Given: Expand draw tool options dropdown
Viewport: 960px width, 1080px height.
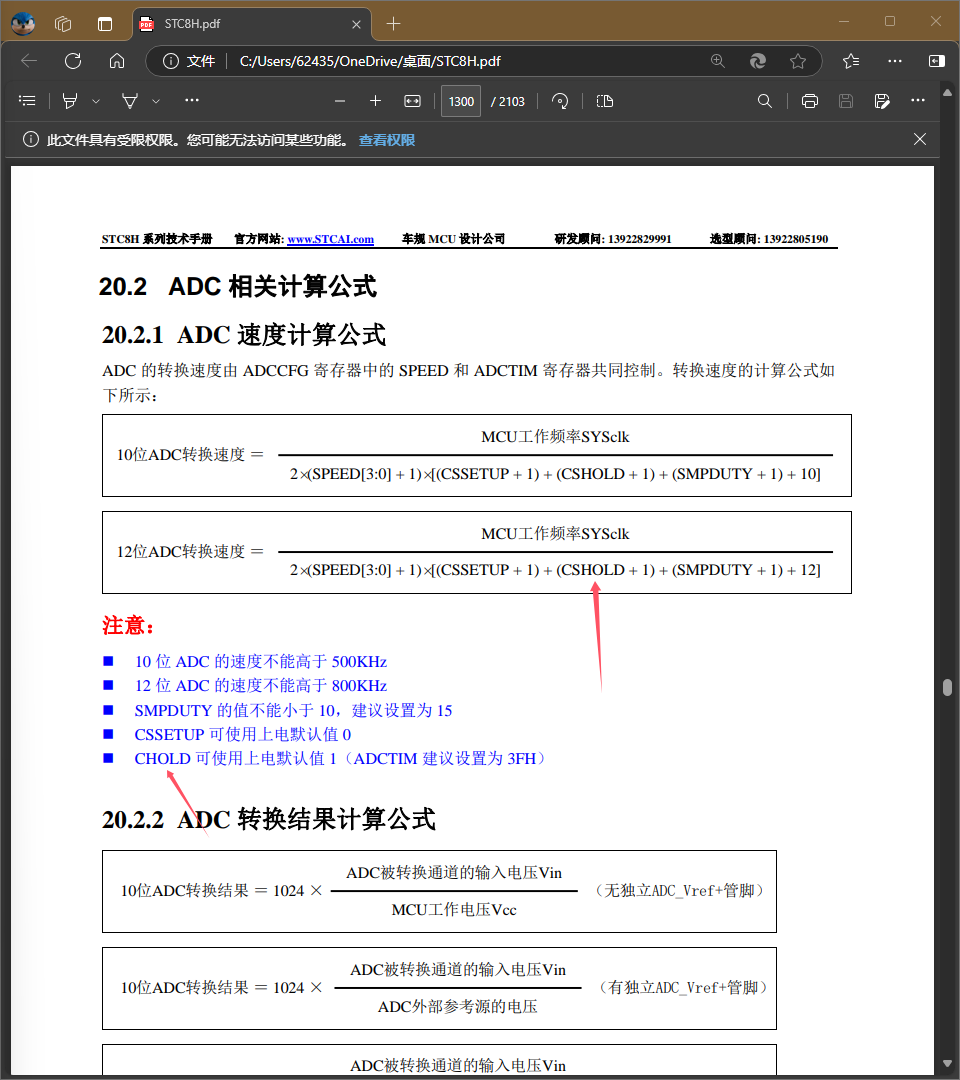Looking at the screenshot, I should click(156, 101).
